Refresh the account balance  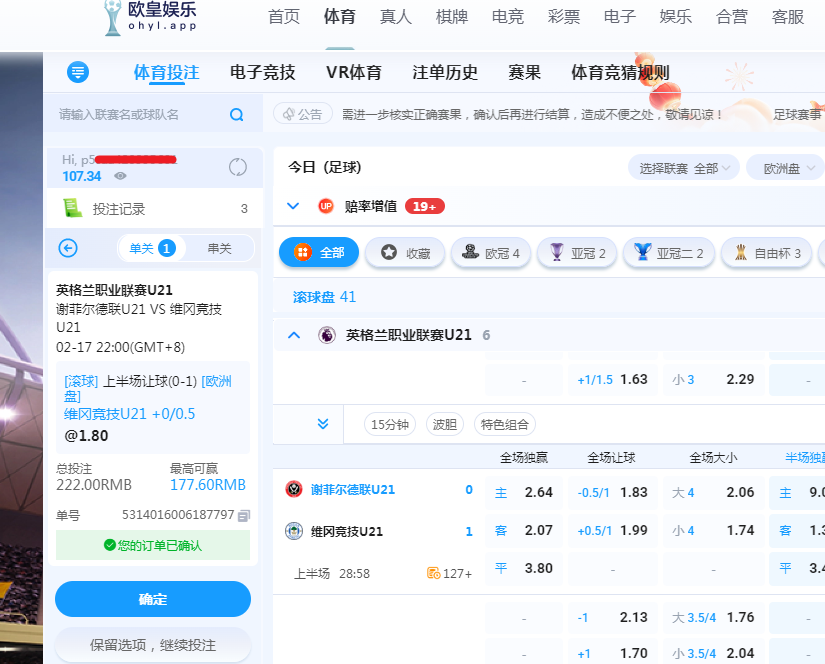[237, 167]
